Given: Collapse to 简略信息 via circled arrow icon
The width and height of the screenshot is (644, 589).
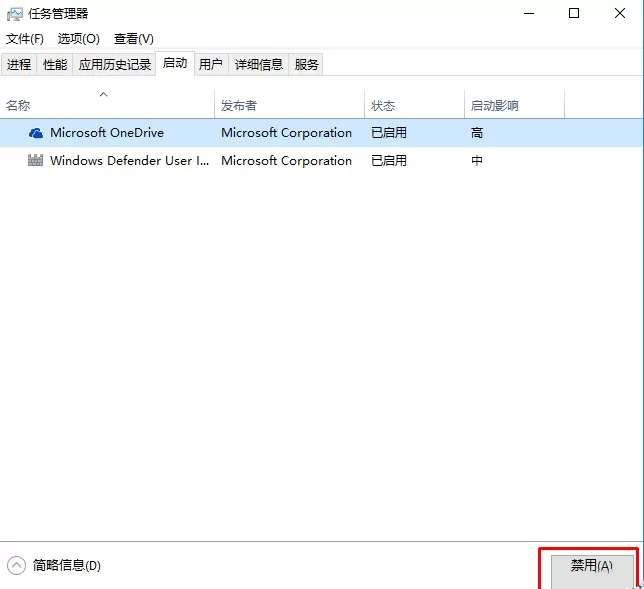Looking at the screenshot, I should pyautogui.click(x=16, y=566).
